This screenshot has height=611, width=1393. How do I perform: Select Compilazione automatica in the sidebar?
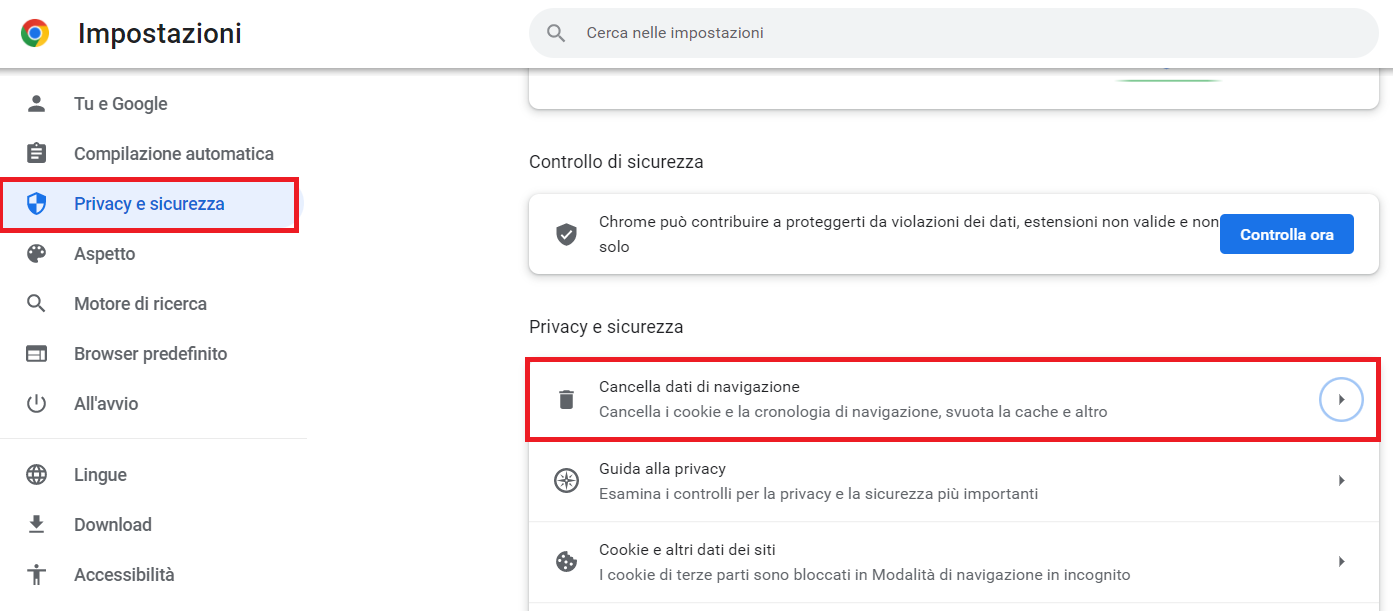[173, 153]
